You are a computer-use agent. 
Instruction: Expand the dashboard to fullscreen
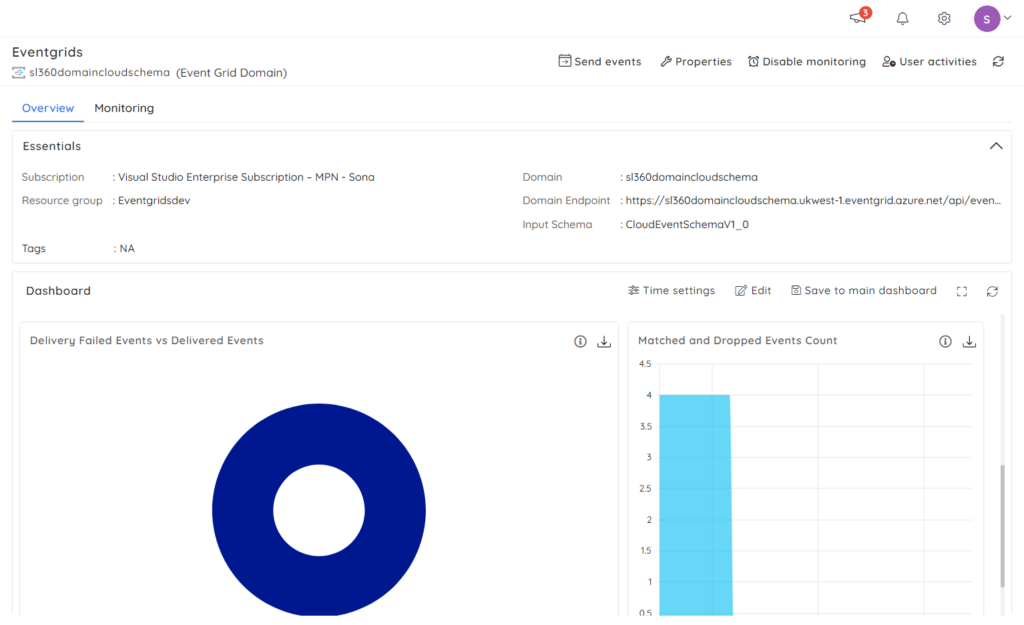962,290
